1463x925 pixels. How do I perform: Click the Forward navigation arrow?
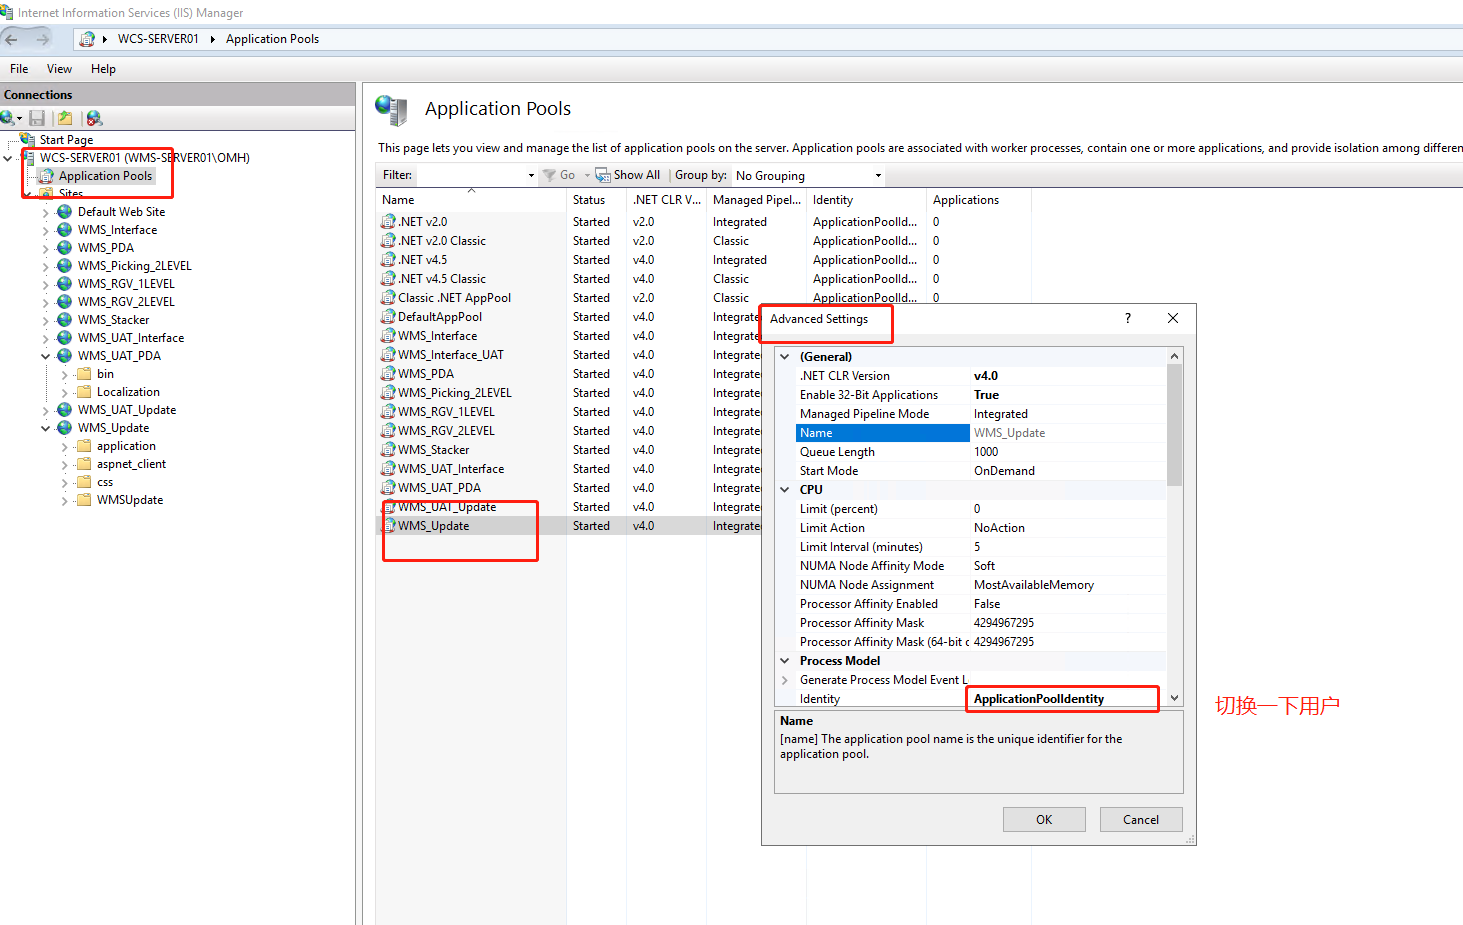[x=42, y=39]
